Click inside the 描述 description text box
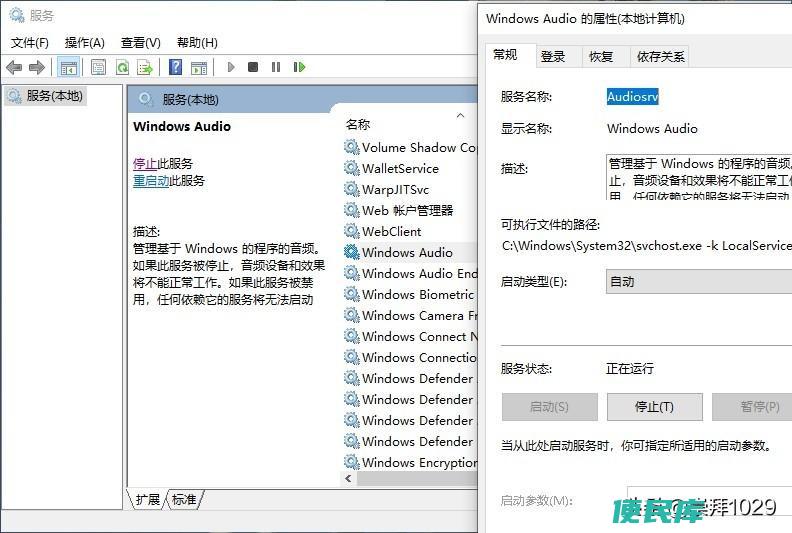 (x=699, y=177)
